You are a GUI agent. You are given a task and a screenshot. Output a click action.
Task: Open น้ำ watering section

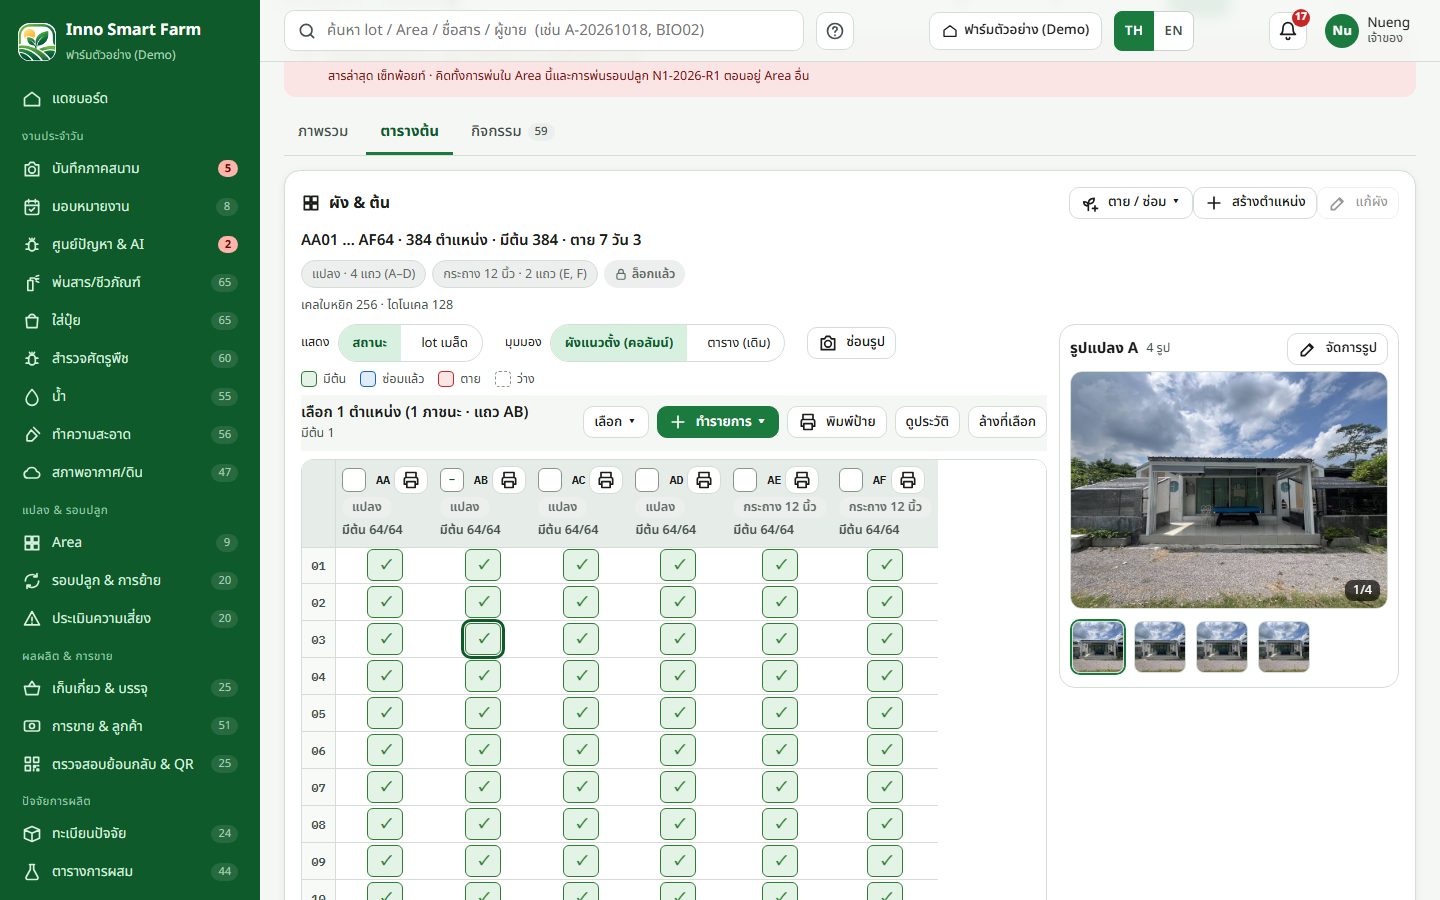(130, 396)
